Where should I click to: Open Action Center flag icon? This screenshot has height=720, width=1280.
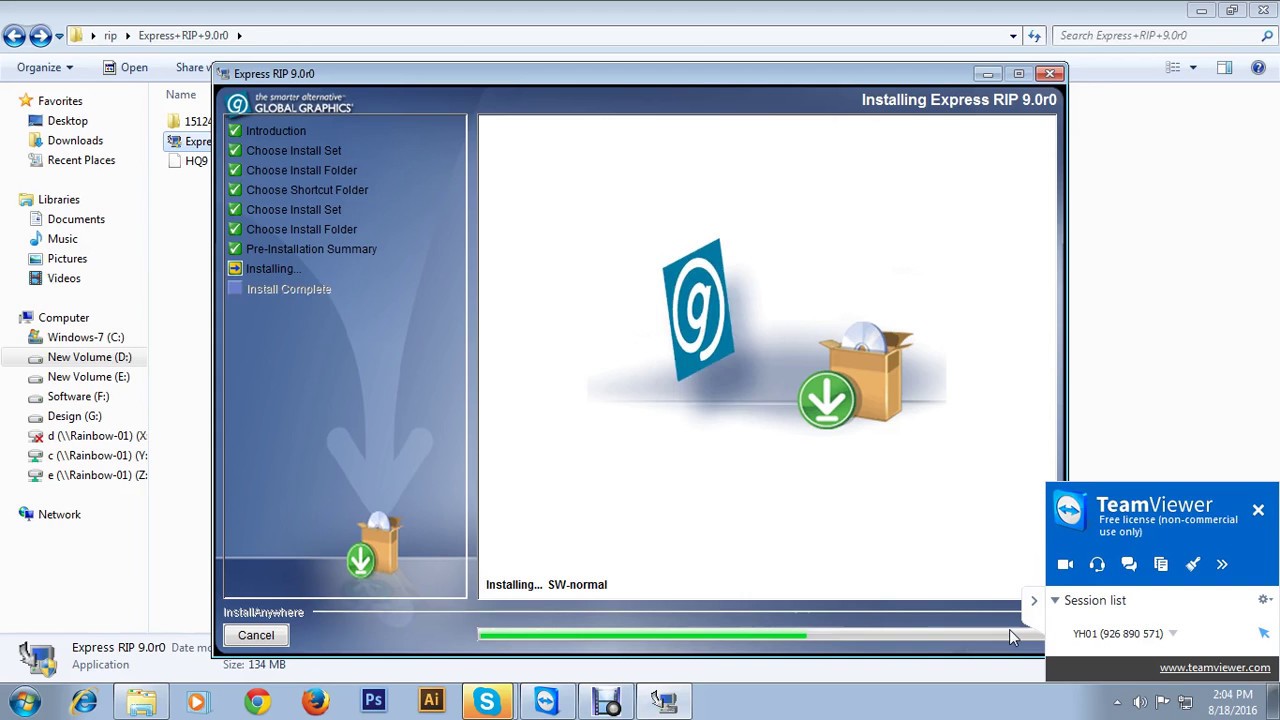[1162, 703]
